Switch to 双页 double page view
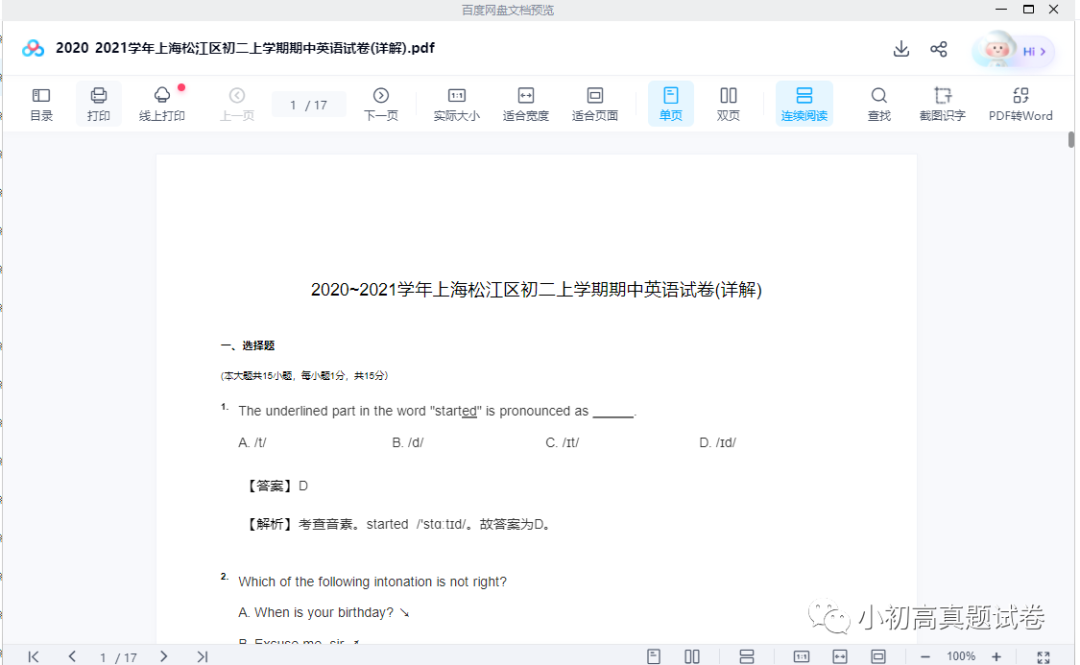Screen dimensions: 1080x665 [x=728, y=104]
